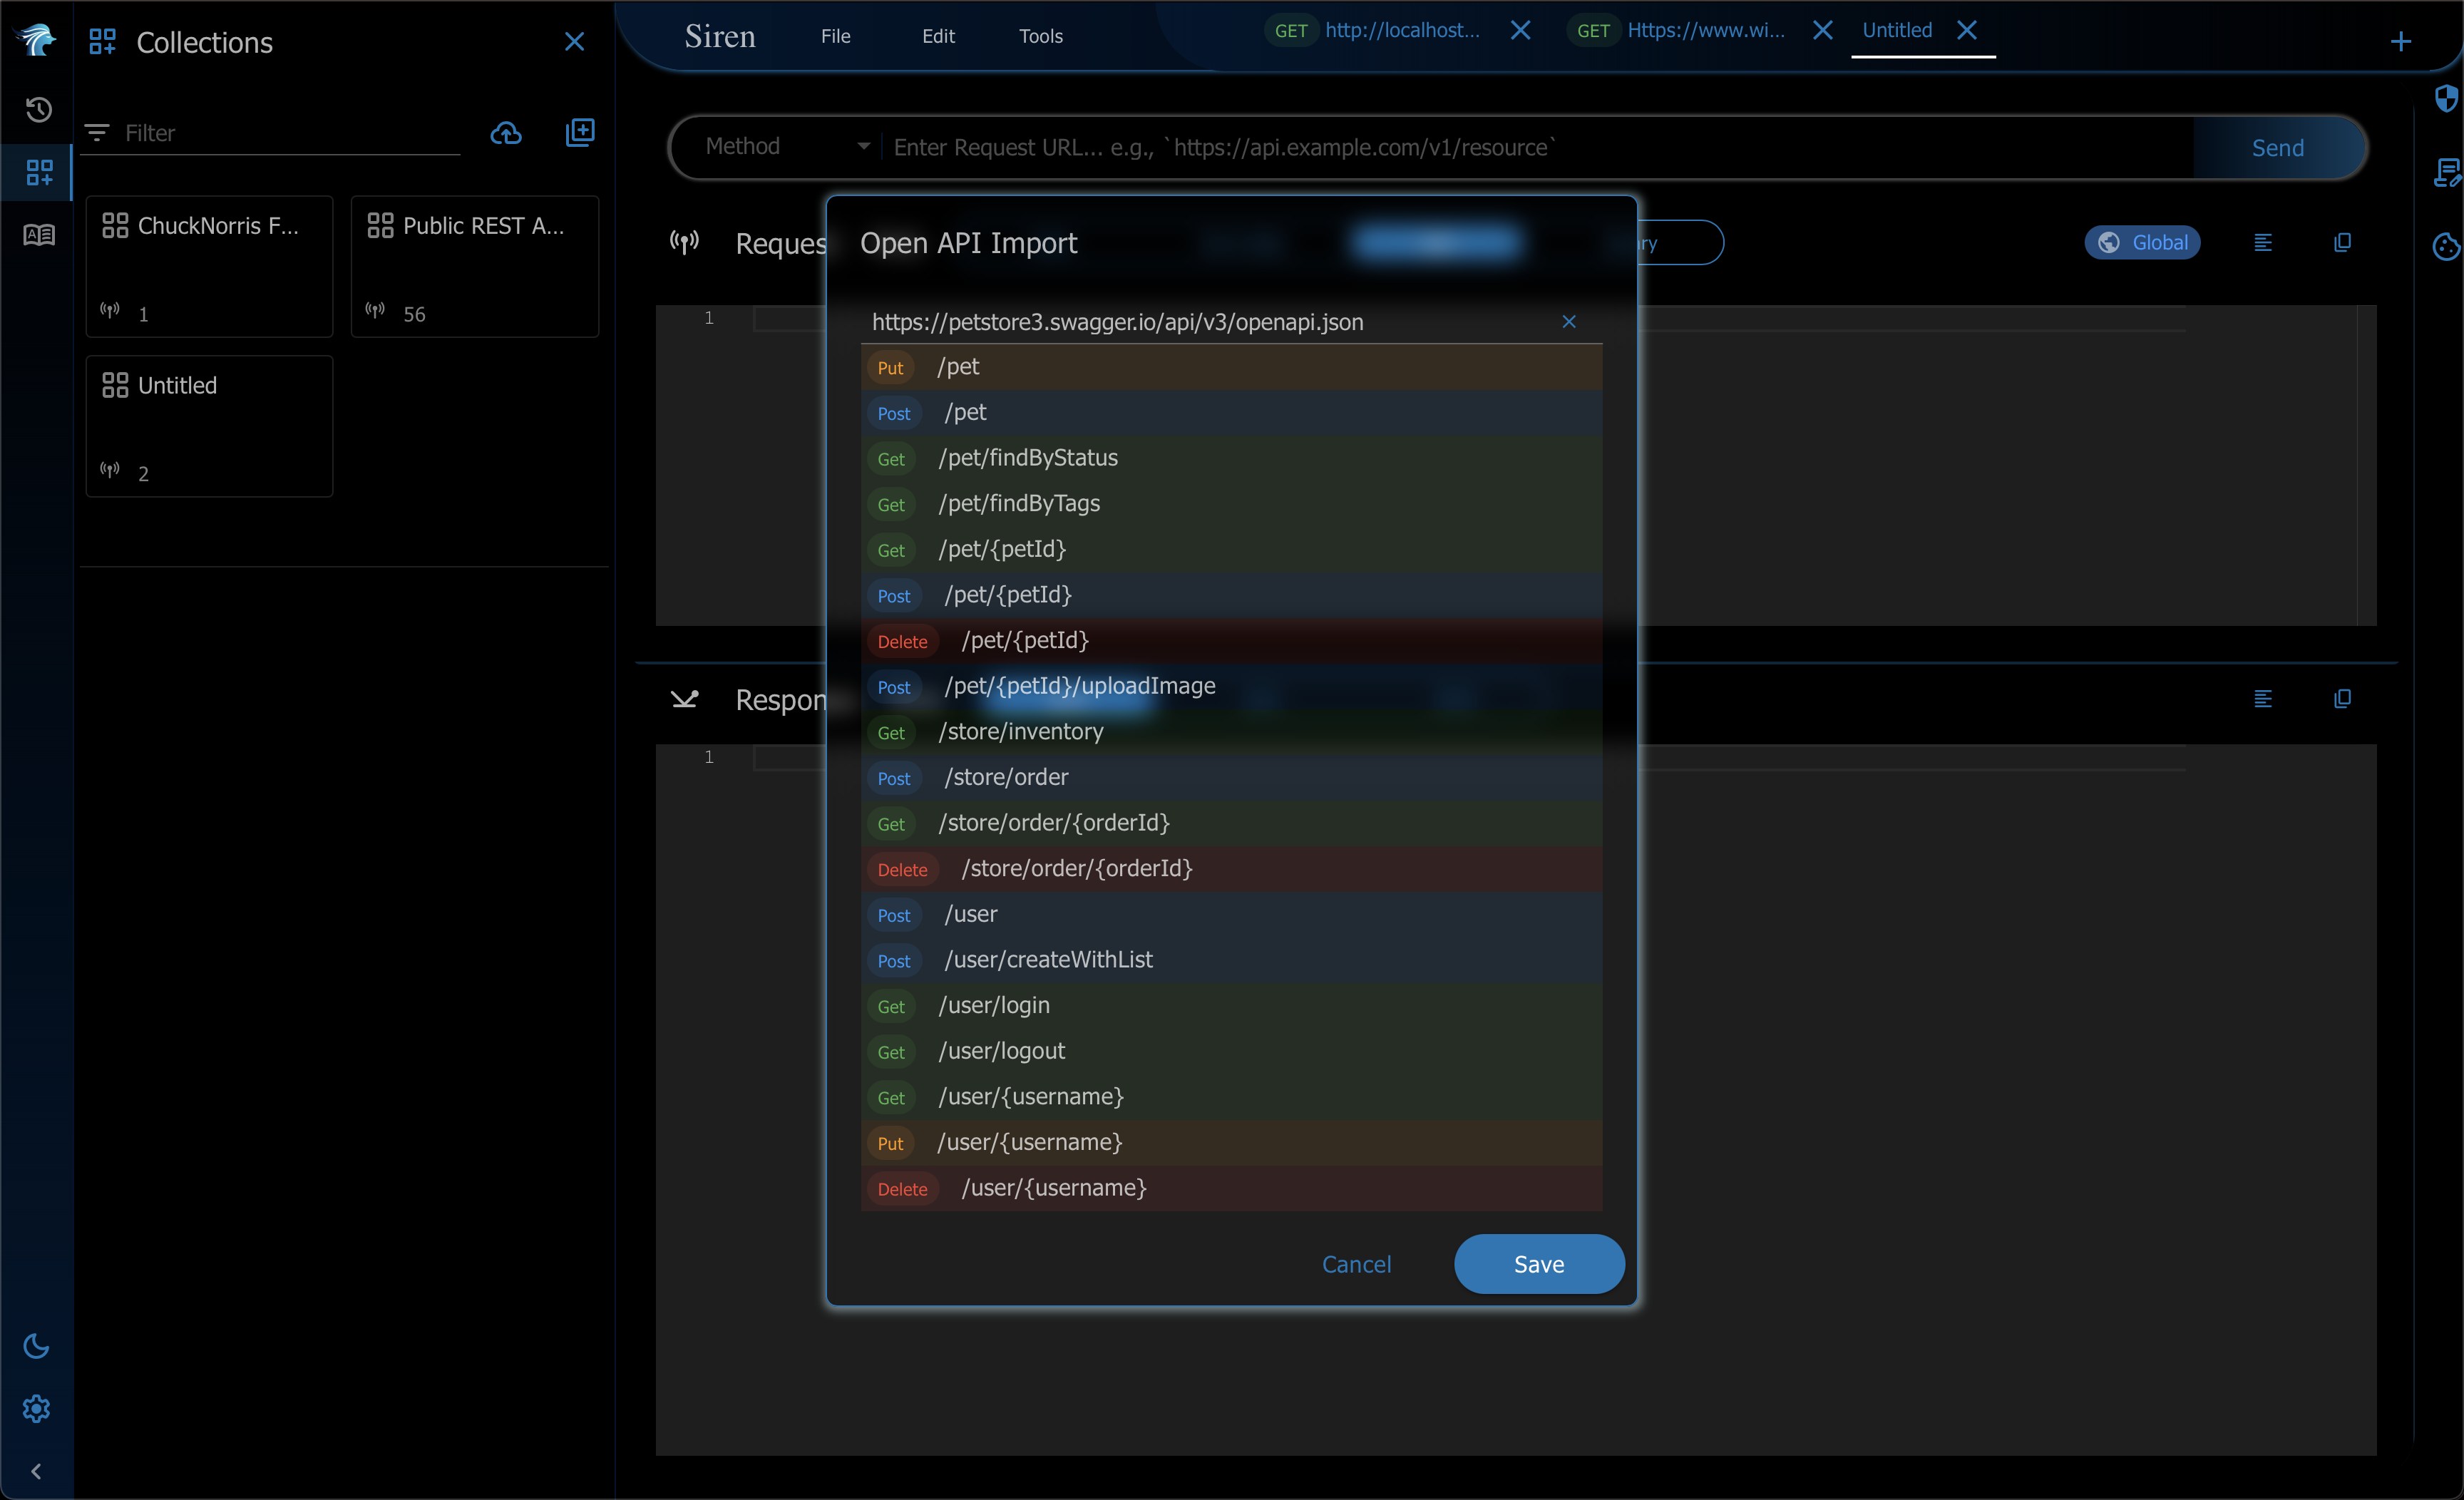Import a collection via the cloud upload icon
Viewport: 2464px width, 1500px height.
pos(507,132)
